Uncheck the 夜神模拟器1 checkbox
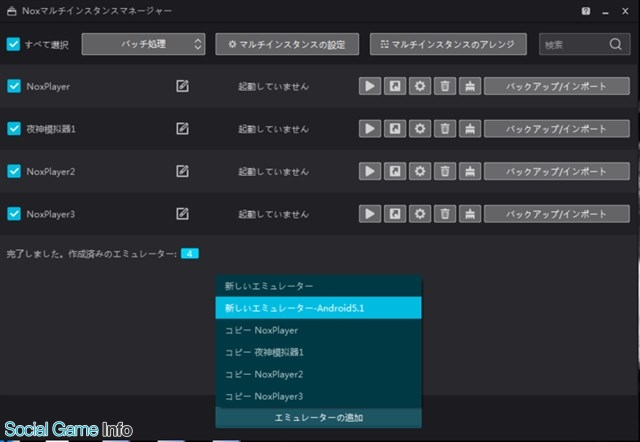The height and width of the screenshot is (442, 640). [x=14, y=129]
